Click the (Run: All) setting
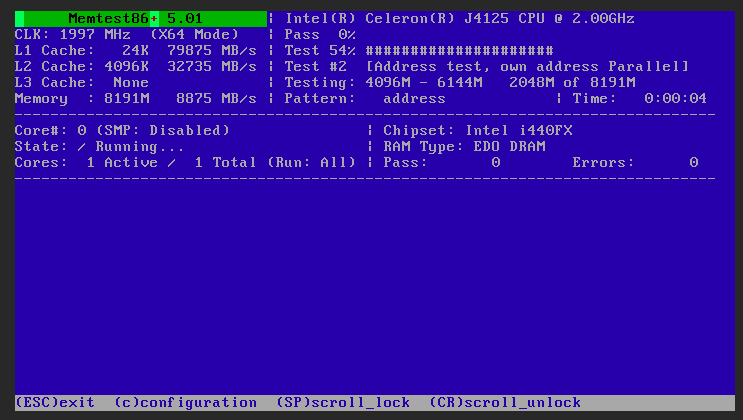 [x=311, y=163]
